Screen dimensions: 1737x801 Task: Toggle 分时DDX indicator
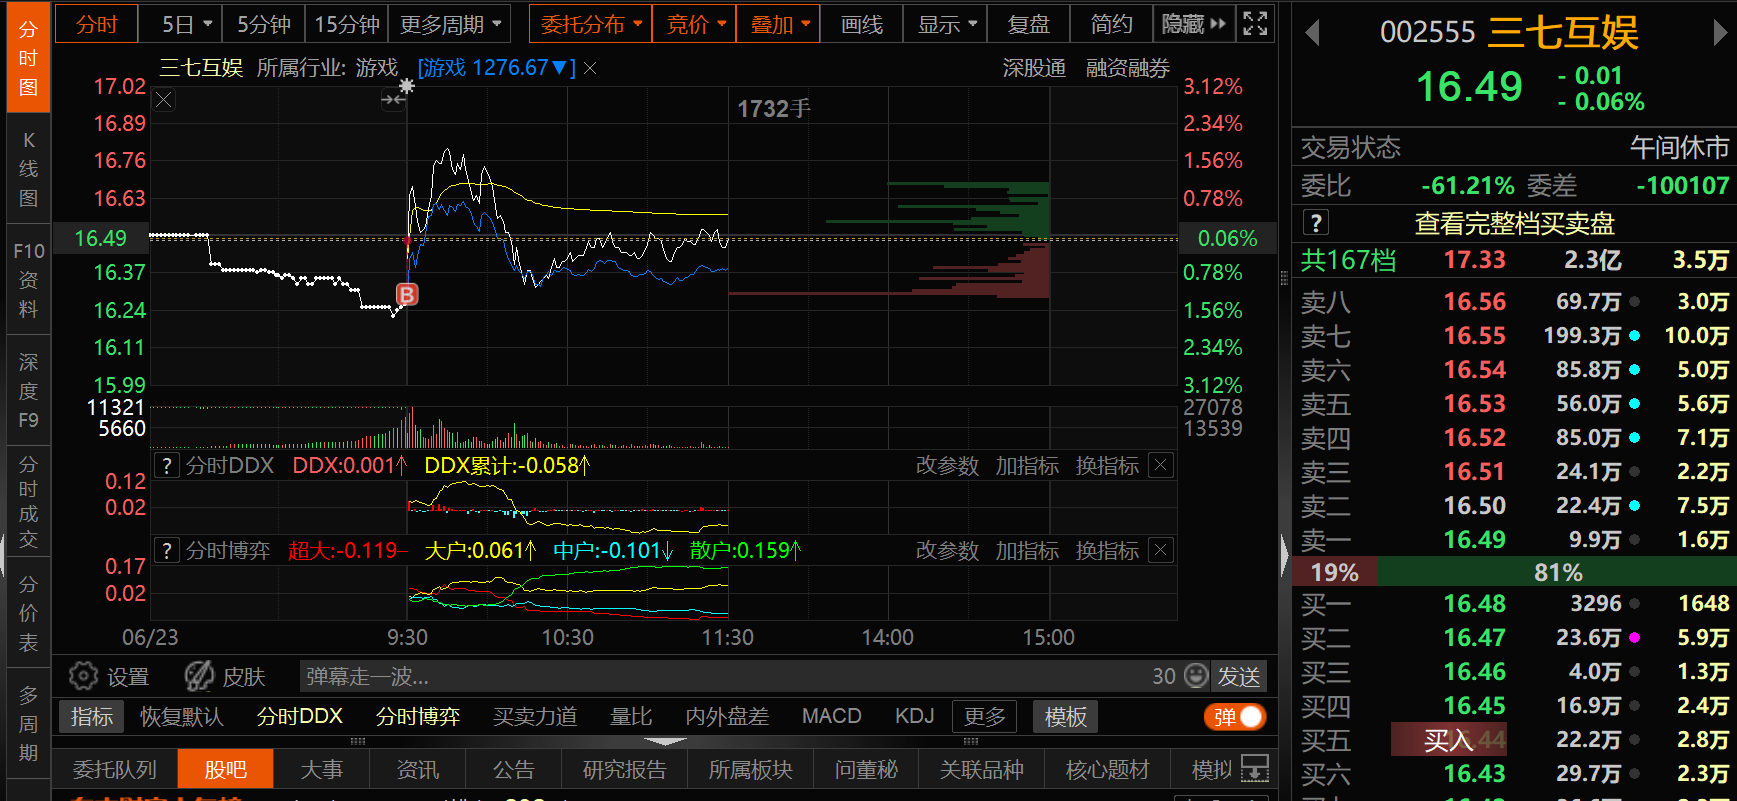click(x=300, y=716)
